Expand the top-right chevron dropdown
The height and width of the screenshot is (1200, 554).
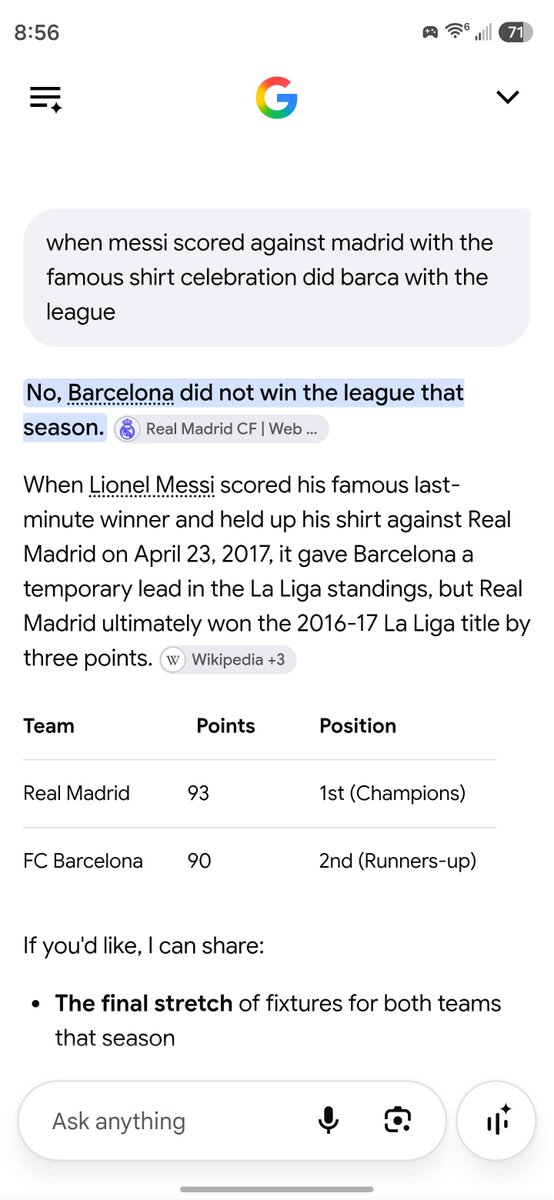(x=508, y=97)
